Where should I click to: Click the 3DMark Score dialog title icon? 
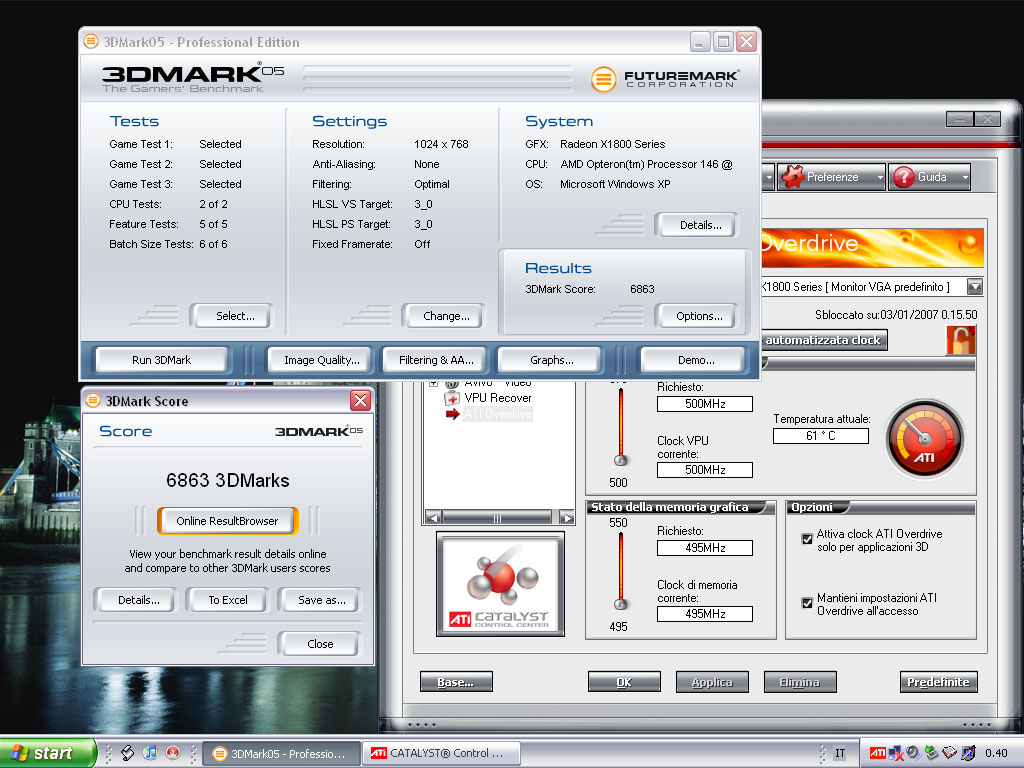(x=93, y=400)
